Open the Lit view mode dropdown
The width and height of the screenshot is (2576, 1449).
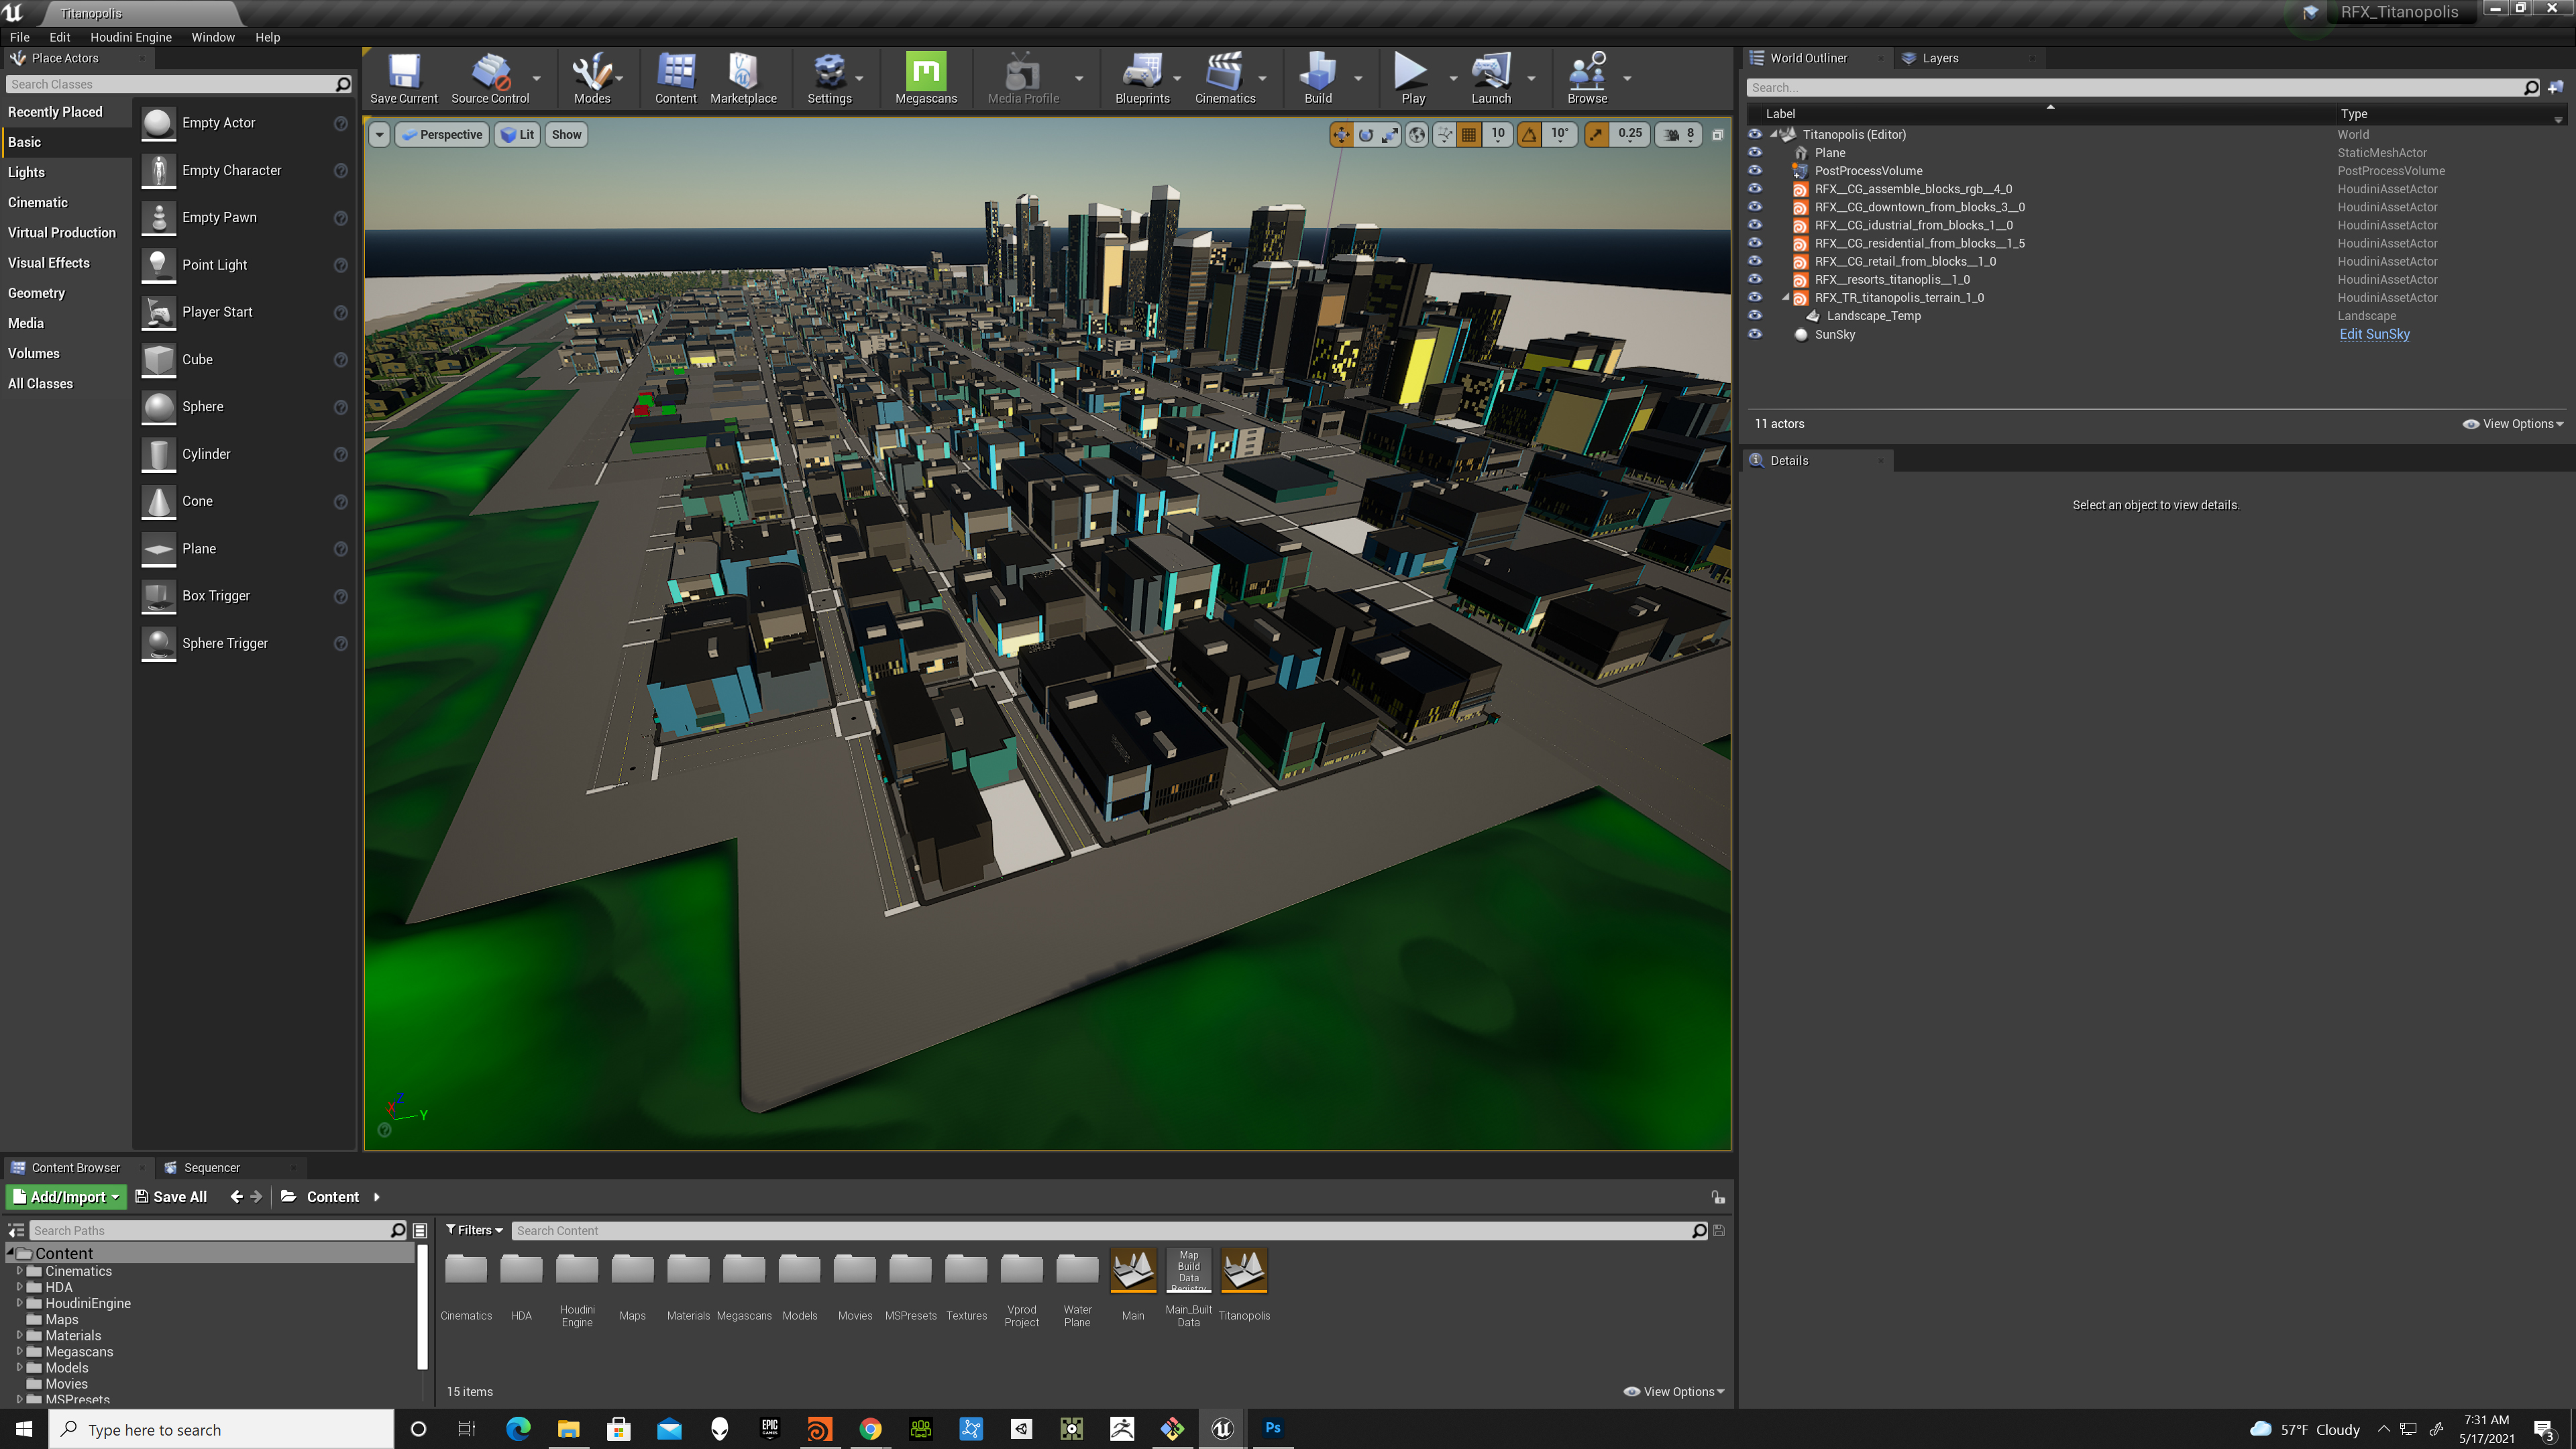pos(517,135)
